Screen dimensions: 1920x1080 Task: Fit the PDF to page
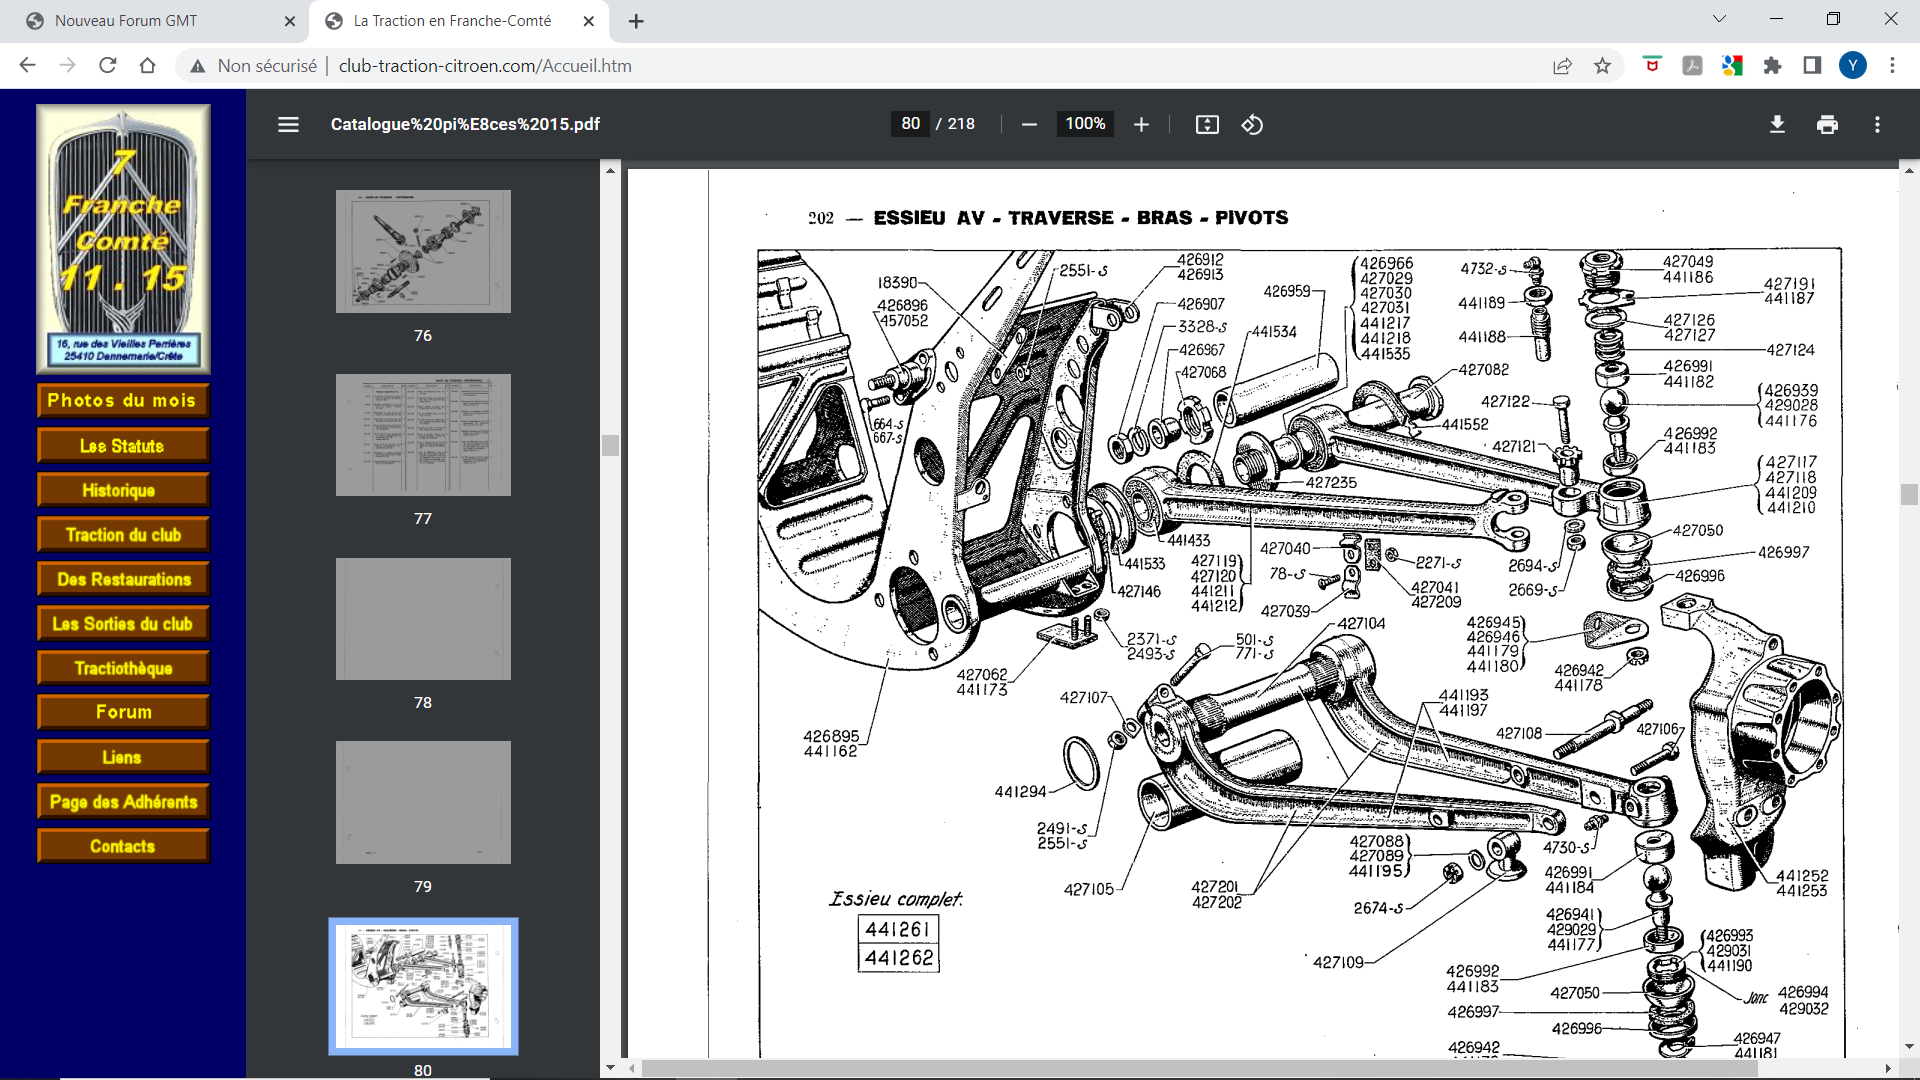(1207, 124)
